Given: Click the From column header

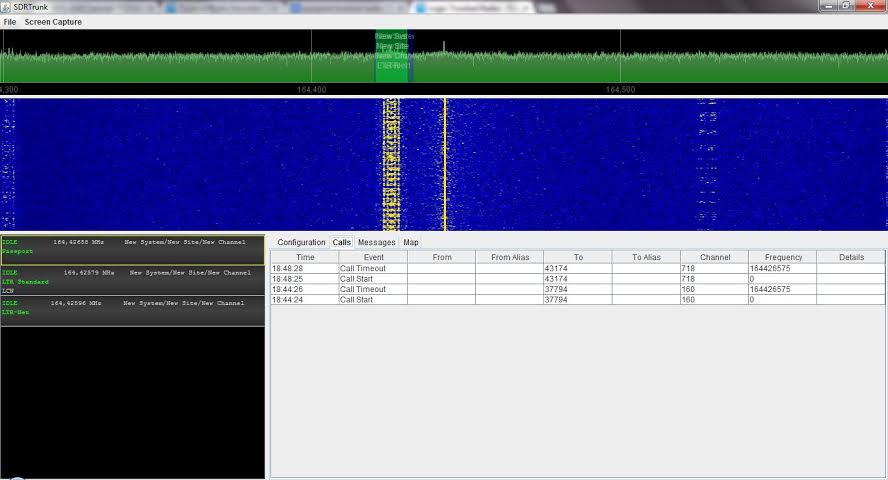Looking at the screenshot, I should coord(442,257).
